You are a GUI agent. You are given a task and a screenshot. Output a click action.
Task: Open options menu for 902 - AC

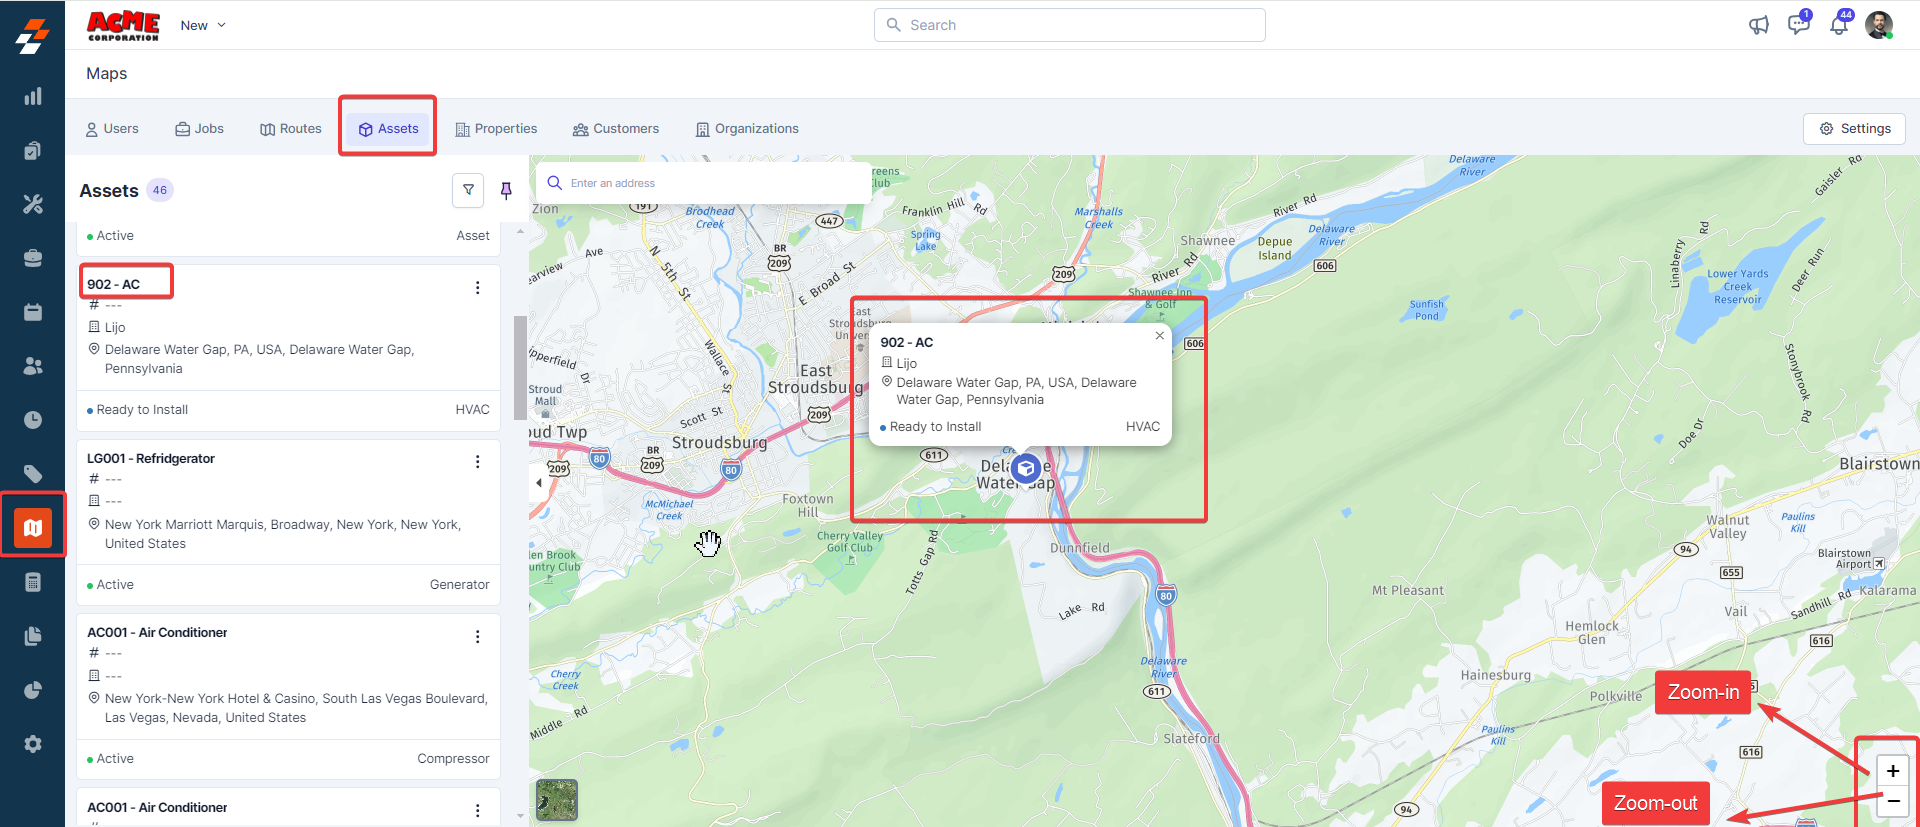click(x=477, y=288)
